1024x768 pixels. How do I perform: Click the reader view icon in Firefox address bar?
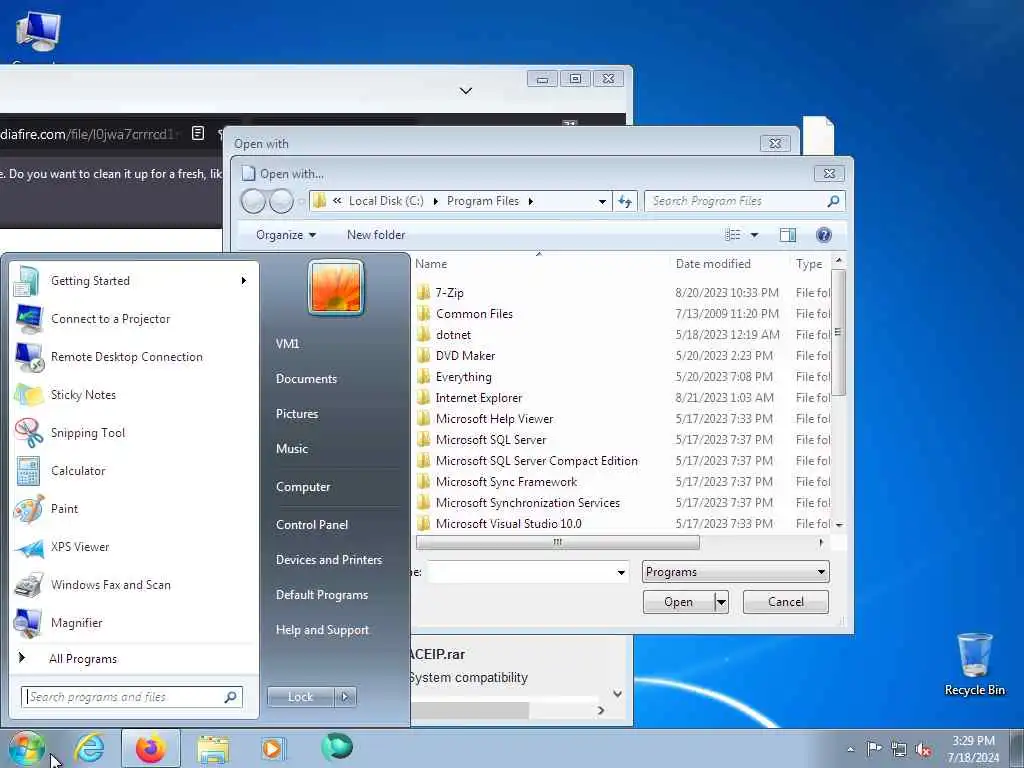(x=198, y=134)
